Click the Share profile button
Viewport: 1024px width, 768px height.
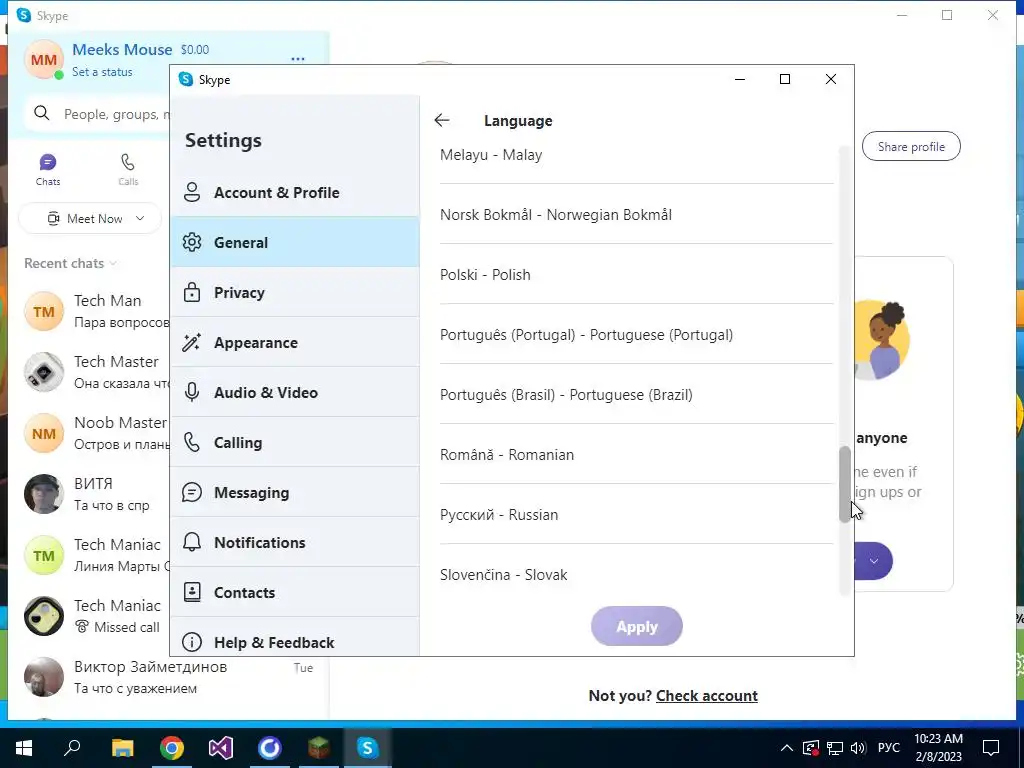[911, 146]
